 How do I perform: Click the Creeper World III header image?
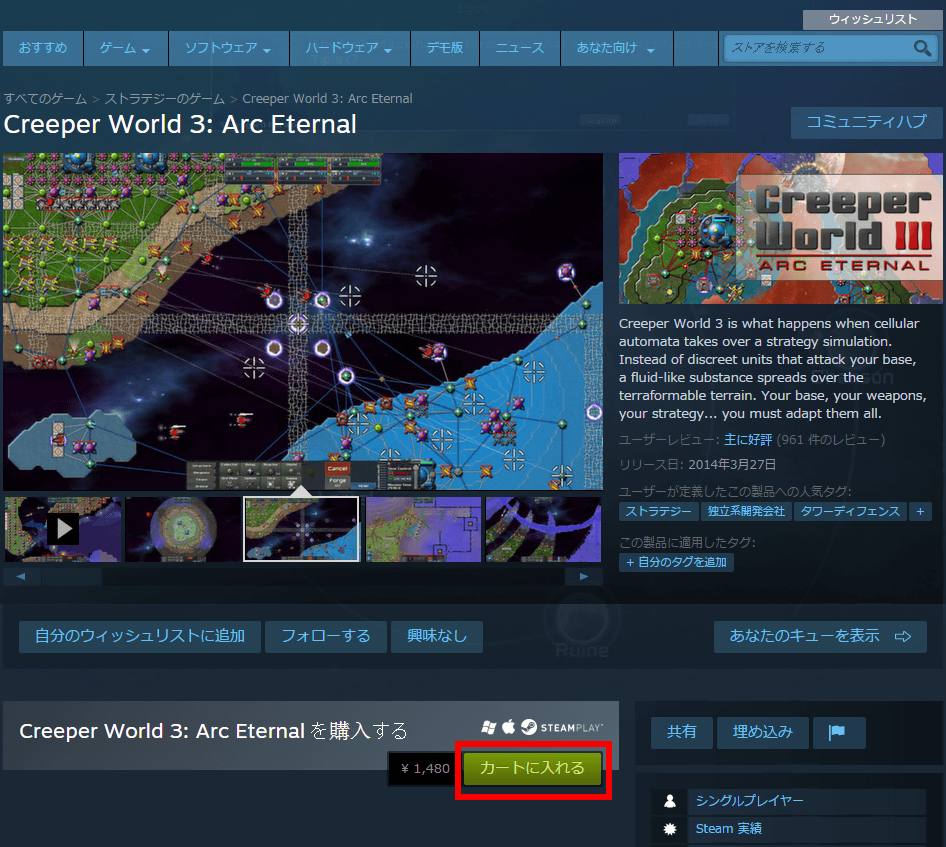[781, 229]
